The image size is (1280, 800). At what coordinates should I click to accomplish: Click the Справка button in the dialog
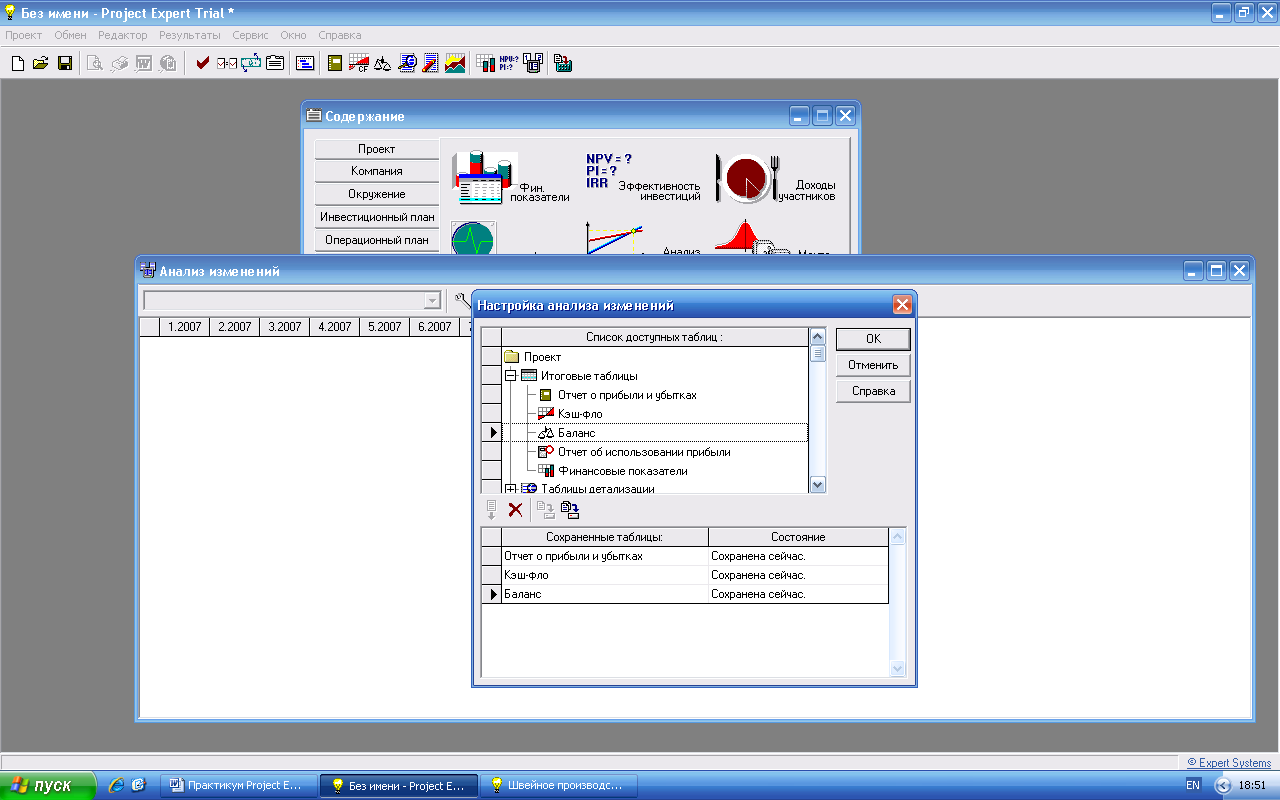[x=873, y=391]
